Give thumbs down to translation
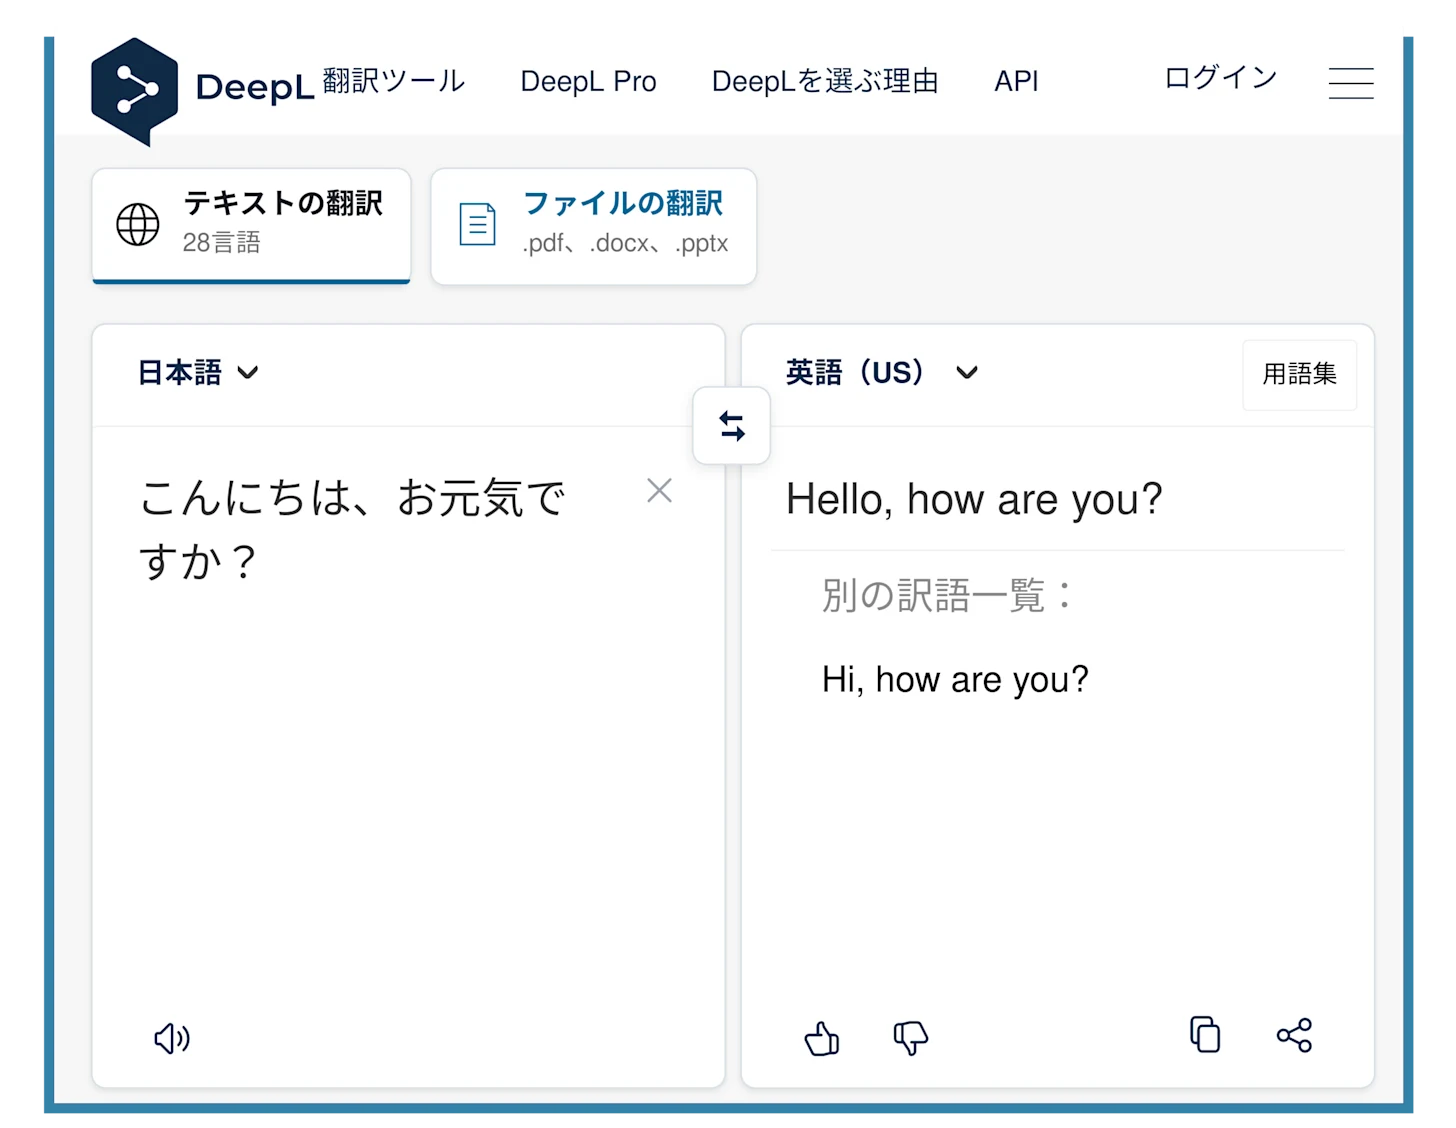Screen dimensions: 1456x1128 pos(910,1038)
